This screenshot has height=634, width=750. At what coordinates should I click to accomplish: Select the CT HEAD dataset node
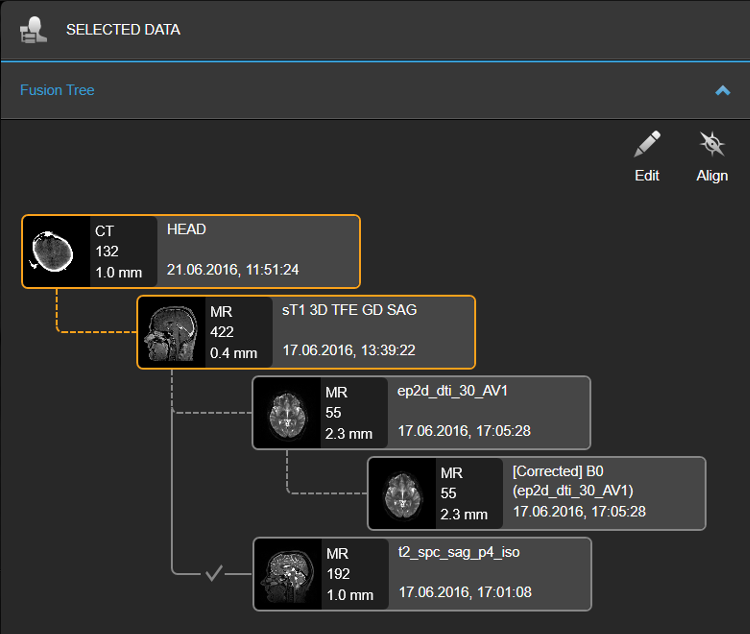(191, 251)
